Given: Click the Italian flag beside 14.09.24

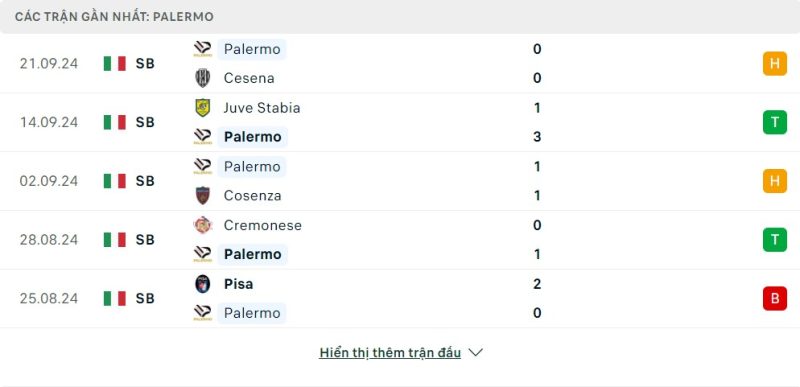Looking at the screenshot, I should point(115,122).
